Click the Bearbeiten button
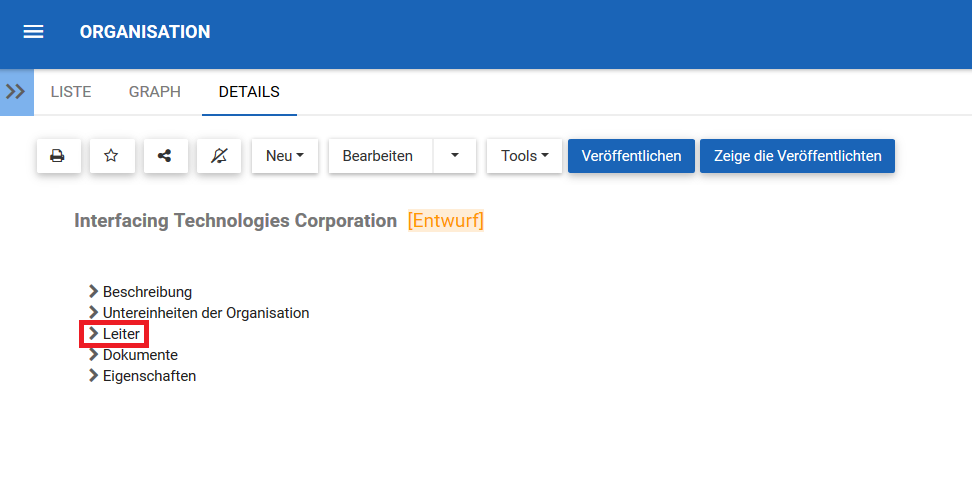Viewport: 972px width, 477px height. [380, 156]
